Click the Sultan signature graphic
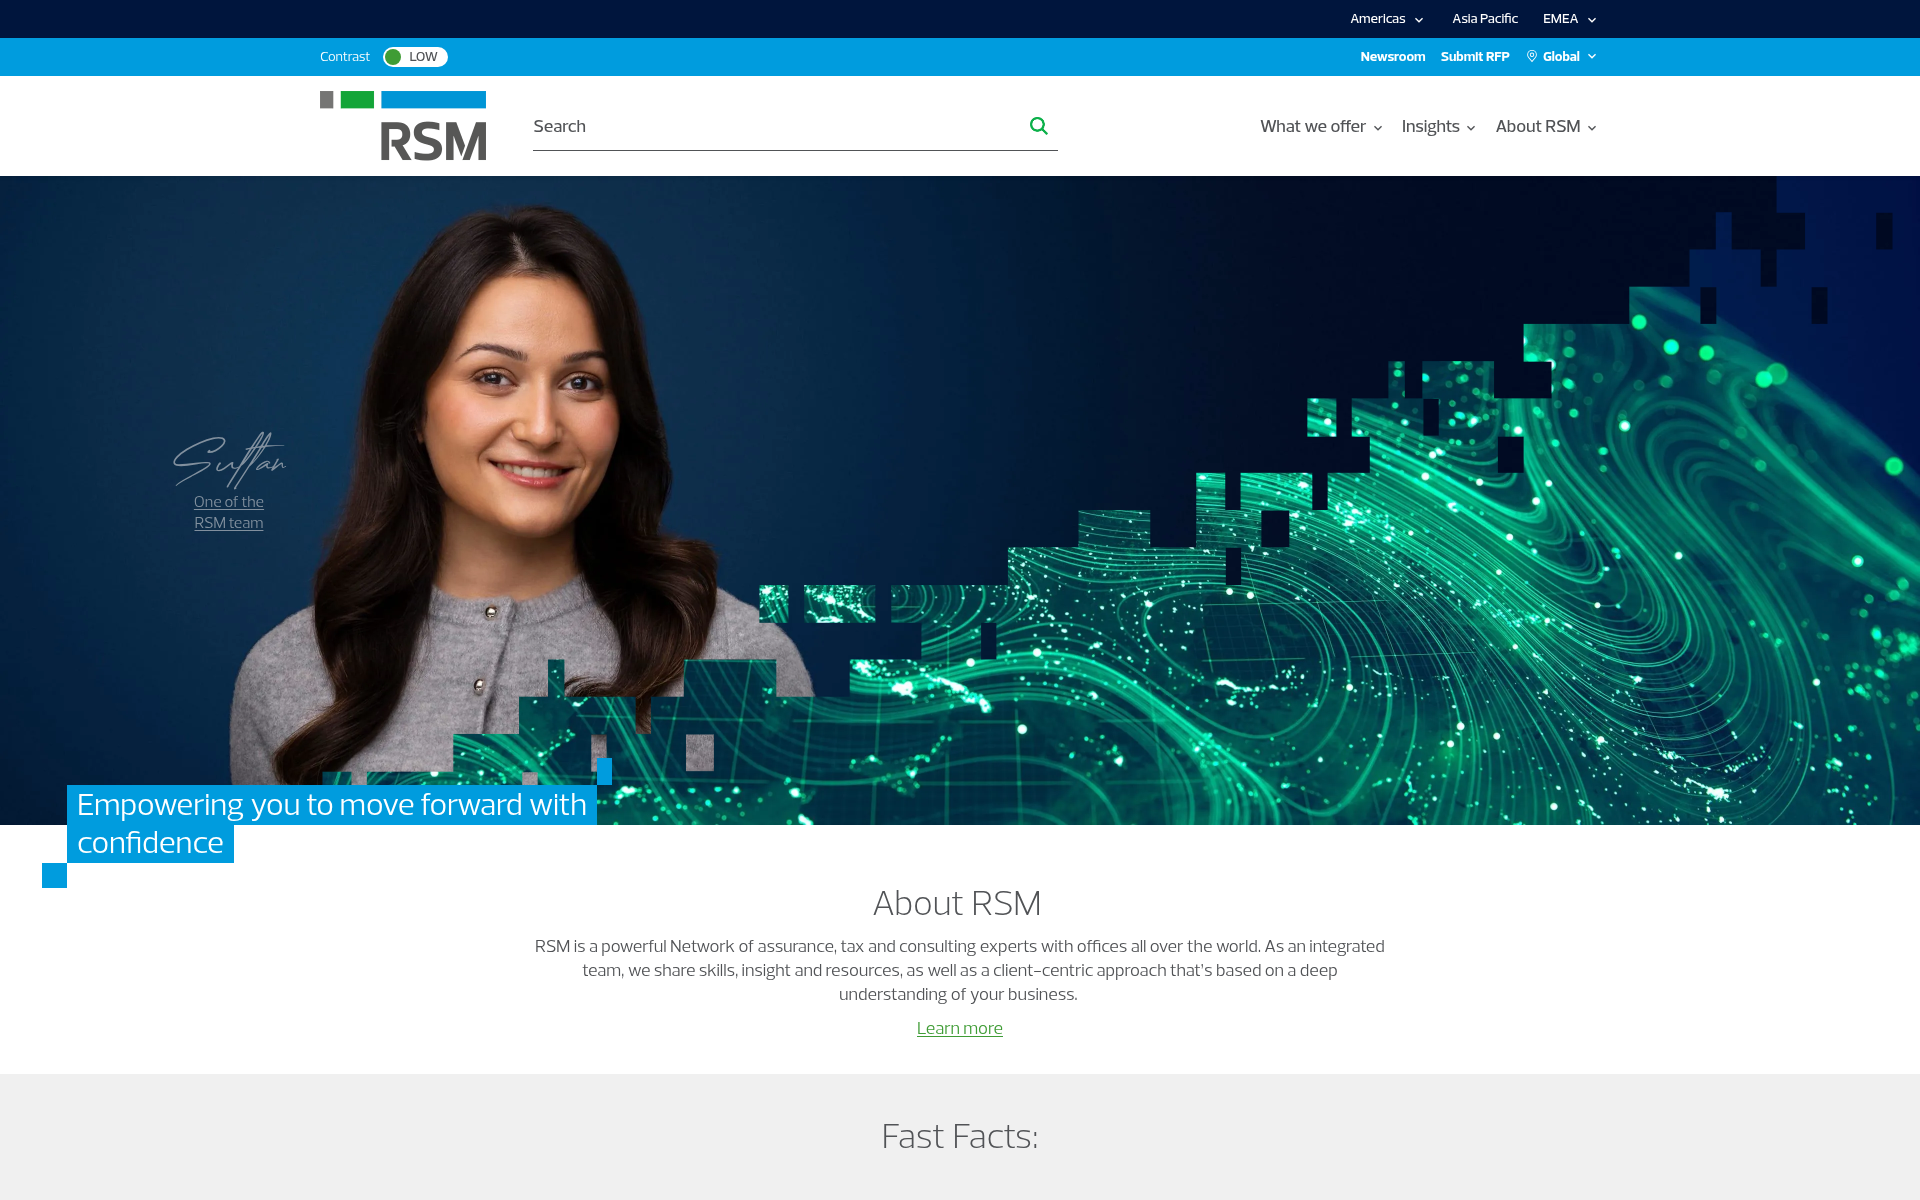Viewport: 1920px width, 1200px height. 229,459
